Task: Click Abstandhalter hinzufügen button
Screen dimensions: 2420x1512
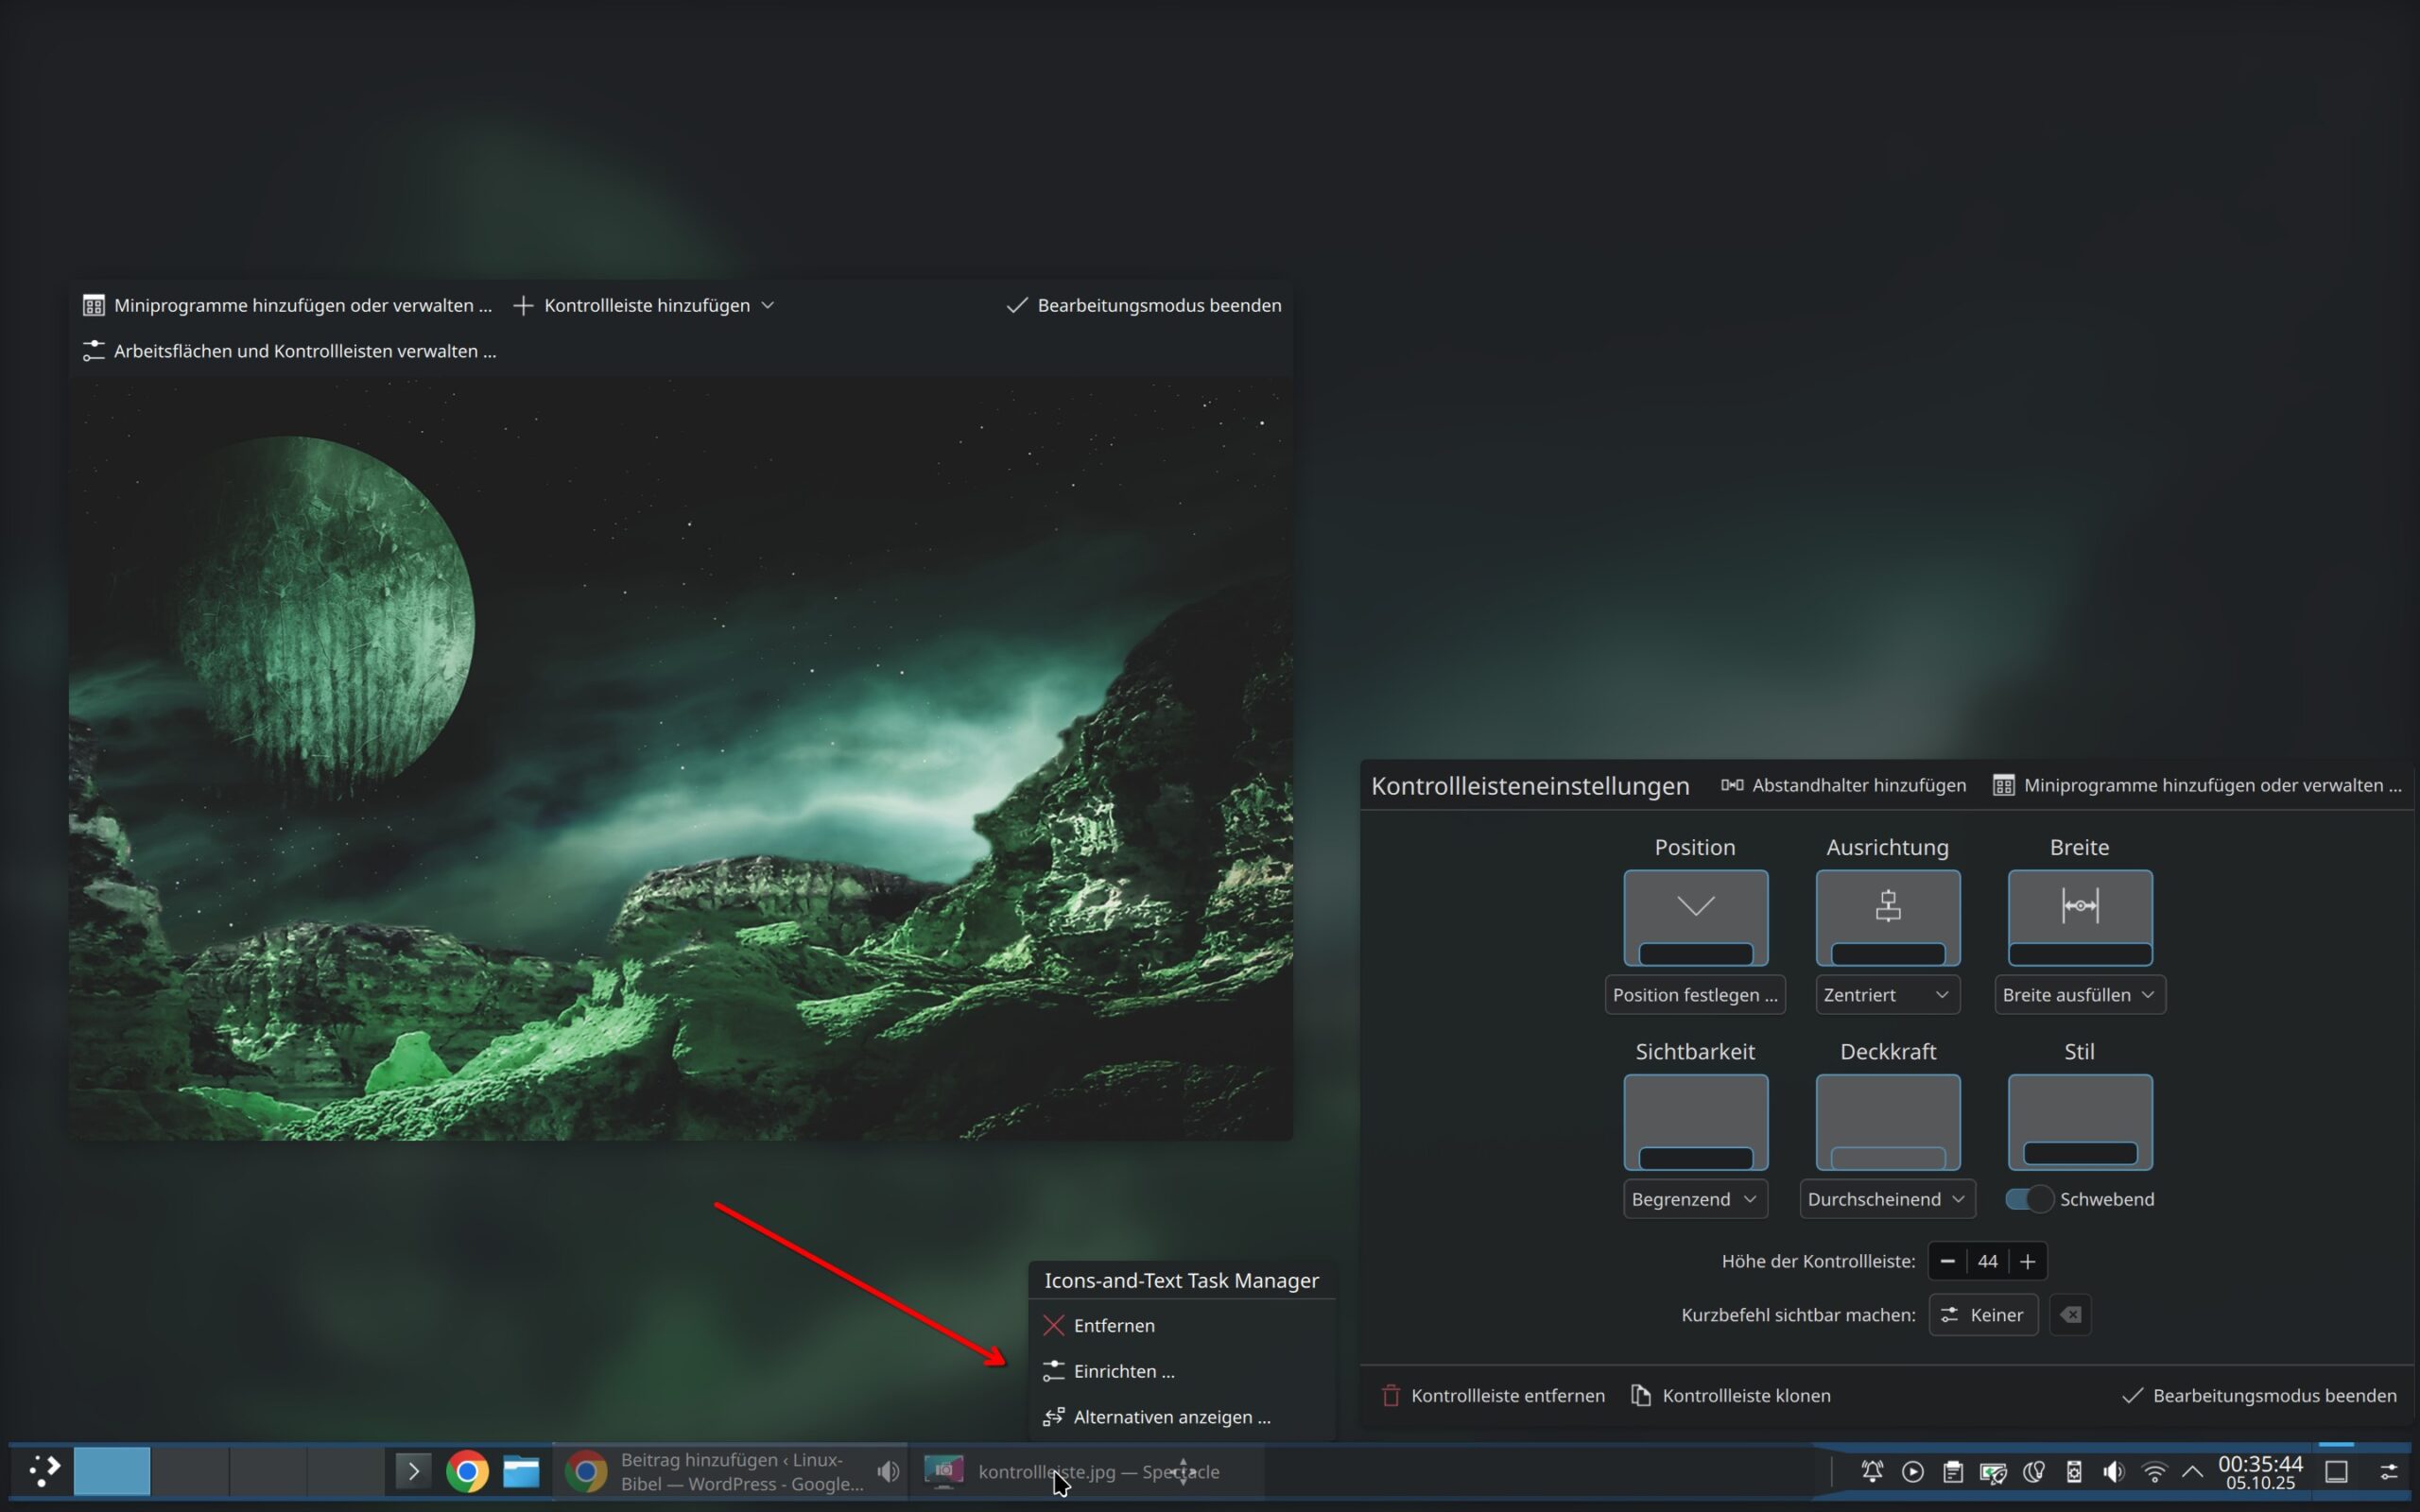Action: [x=1843, y=785]
